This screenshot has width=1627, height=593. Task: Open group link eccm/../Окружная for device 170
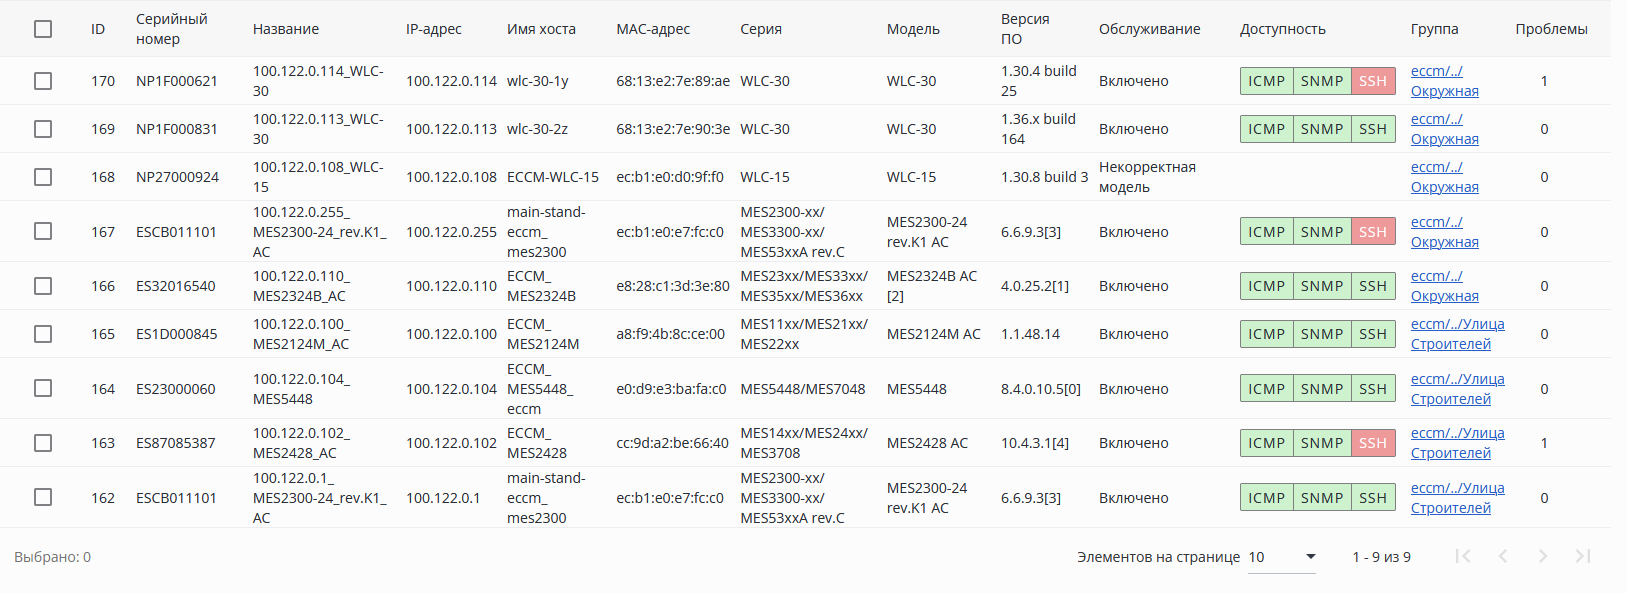tap(1444, 81)
